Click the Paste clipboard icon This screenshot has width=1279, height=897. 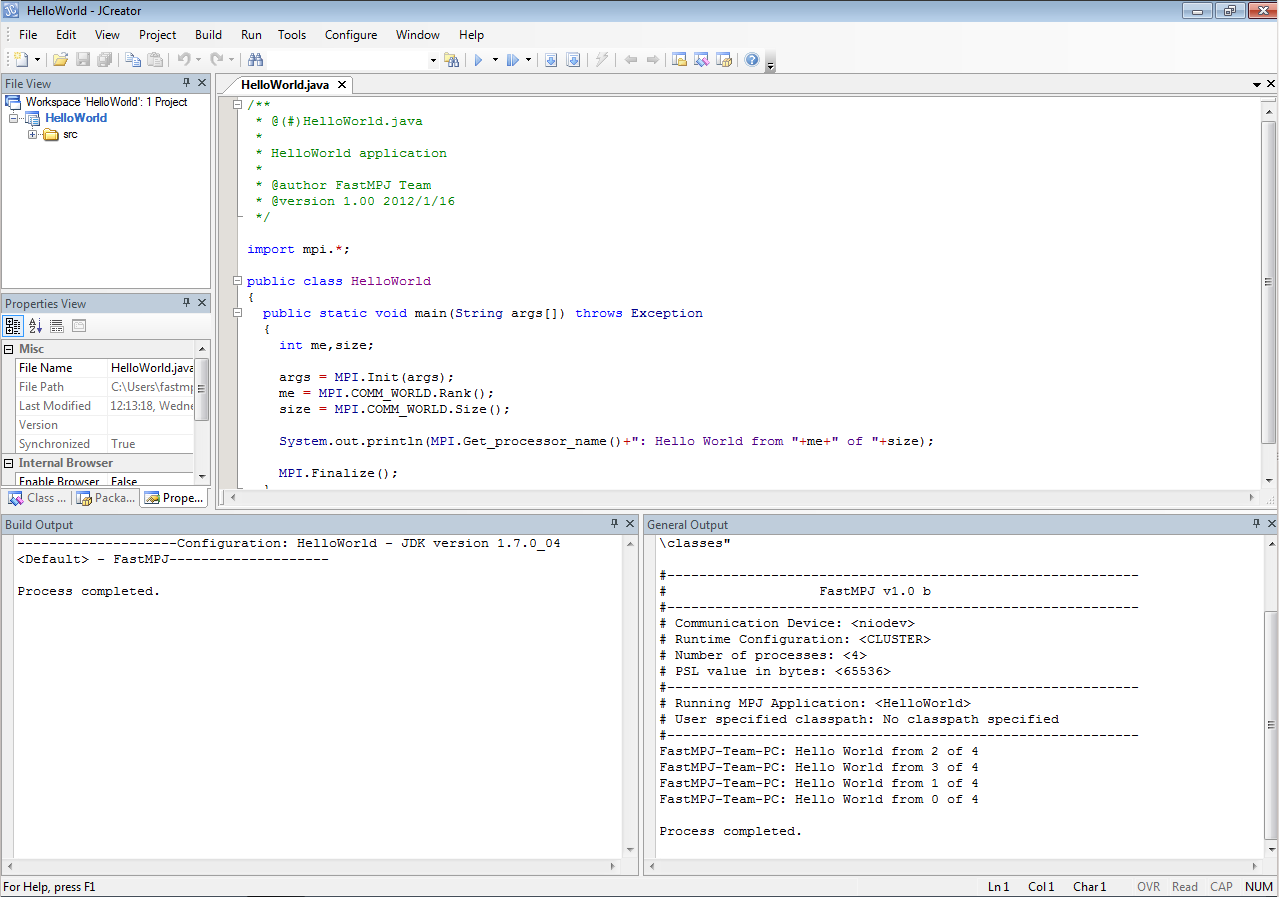click(x=154, y=60)
